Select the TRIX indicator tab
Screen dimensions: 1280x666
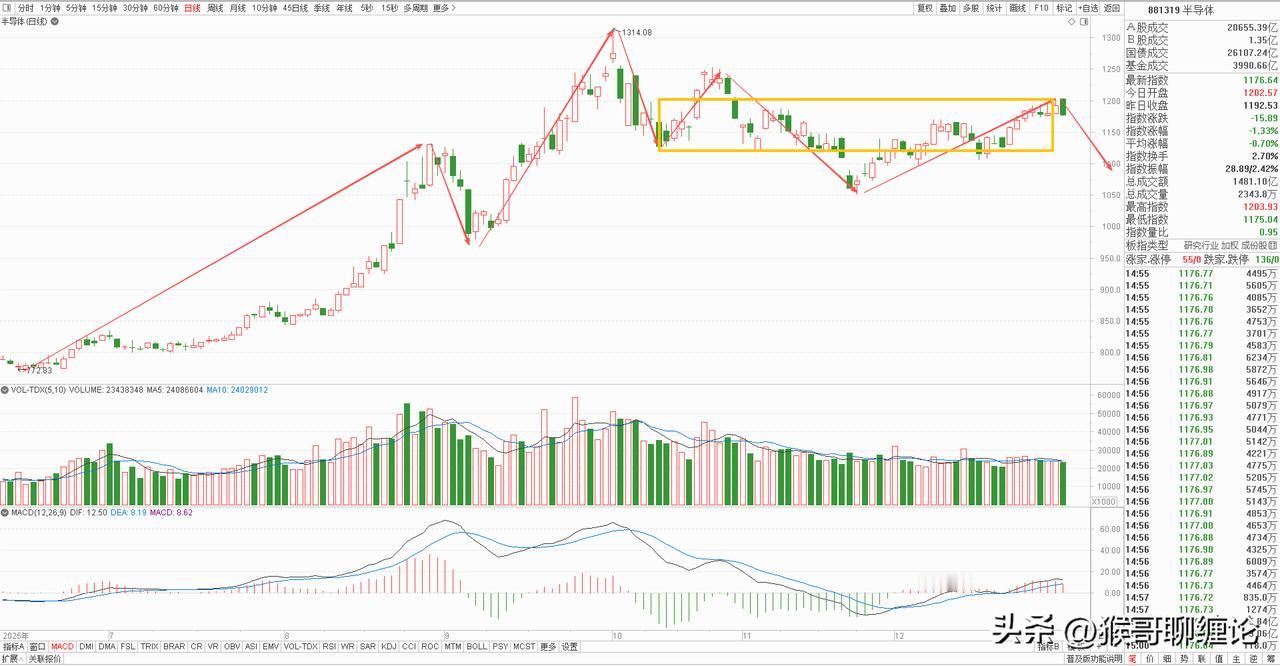click(x=149, y=646)
